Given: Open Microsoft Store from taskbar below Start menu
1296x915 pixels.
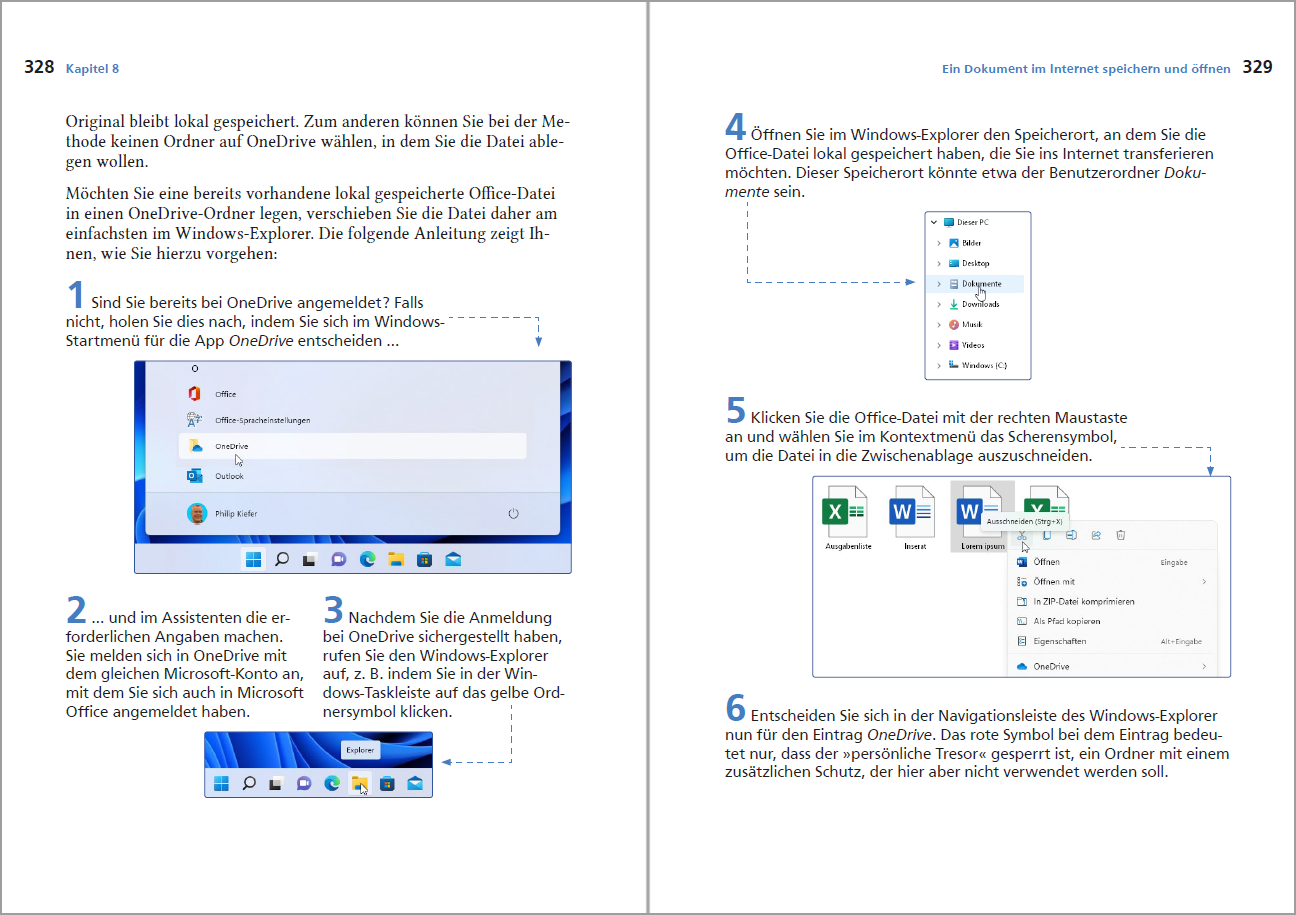Looking at the screenshot, I should pyautogui.click(x=424, y=560).
